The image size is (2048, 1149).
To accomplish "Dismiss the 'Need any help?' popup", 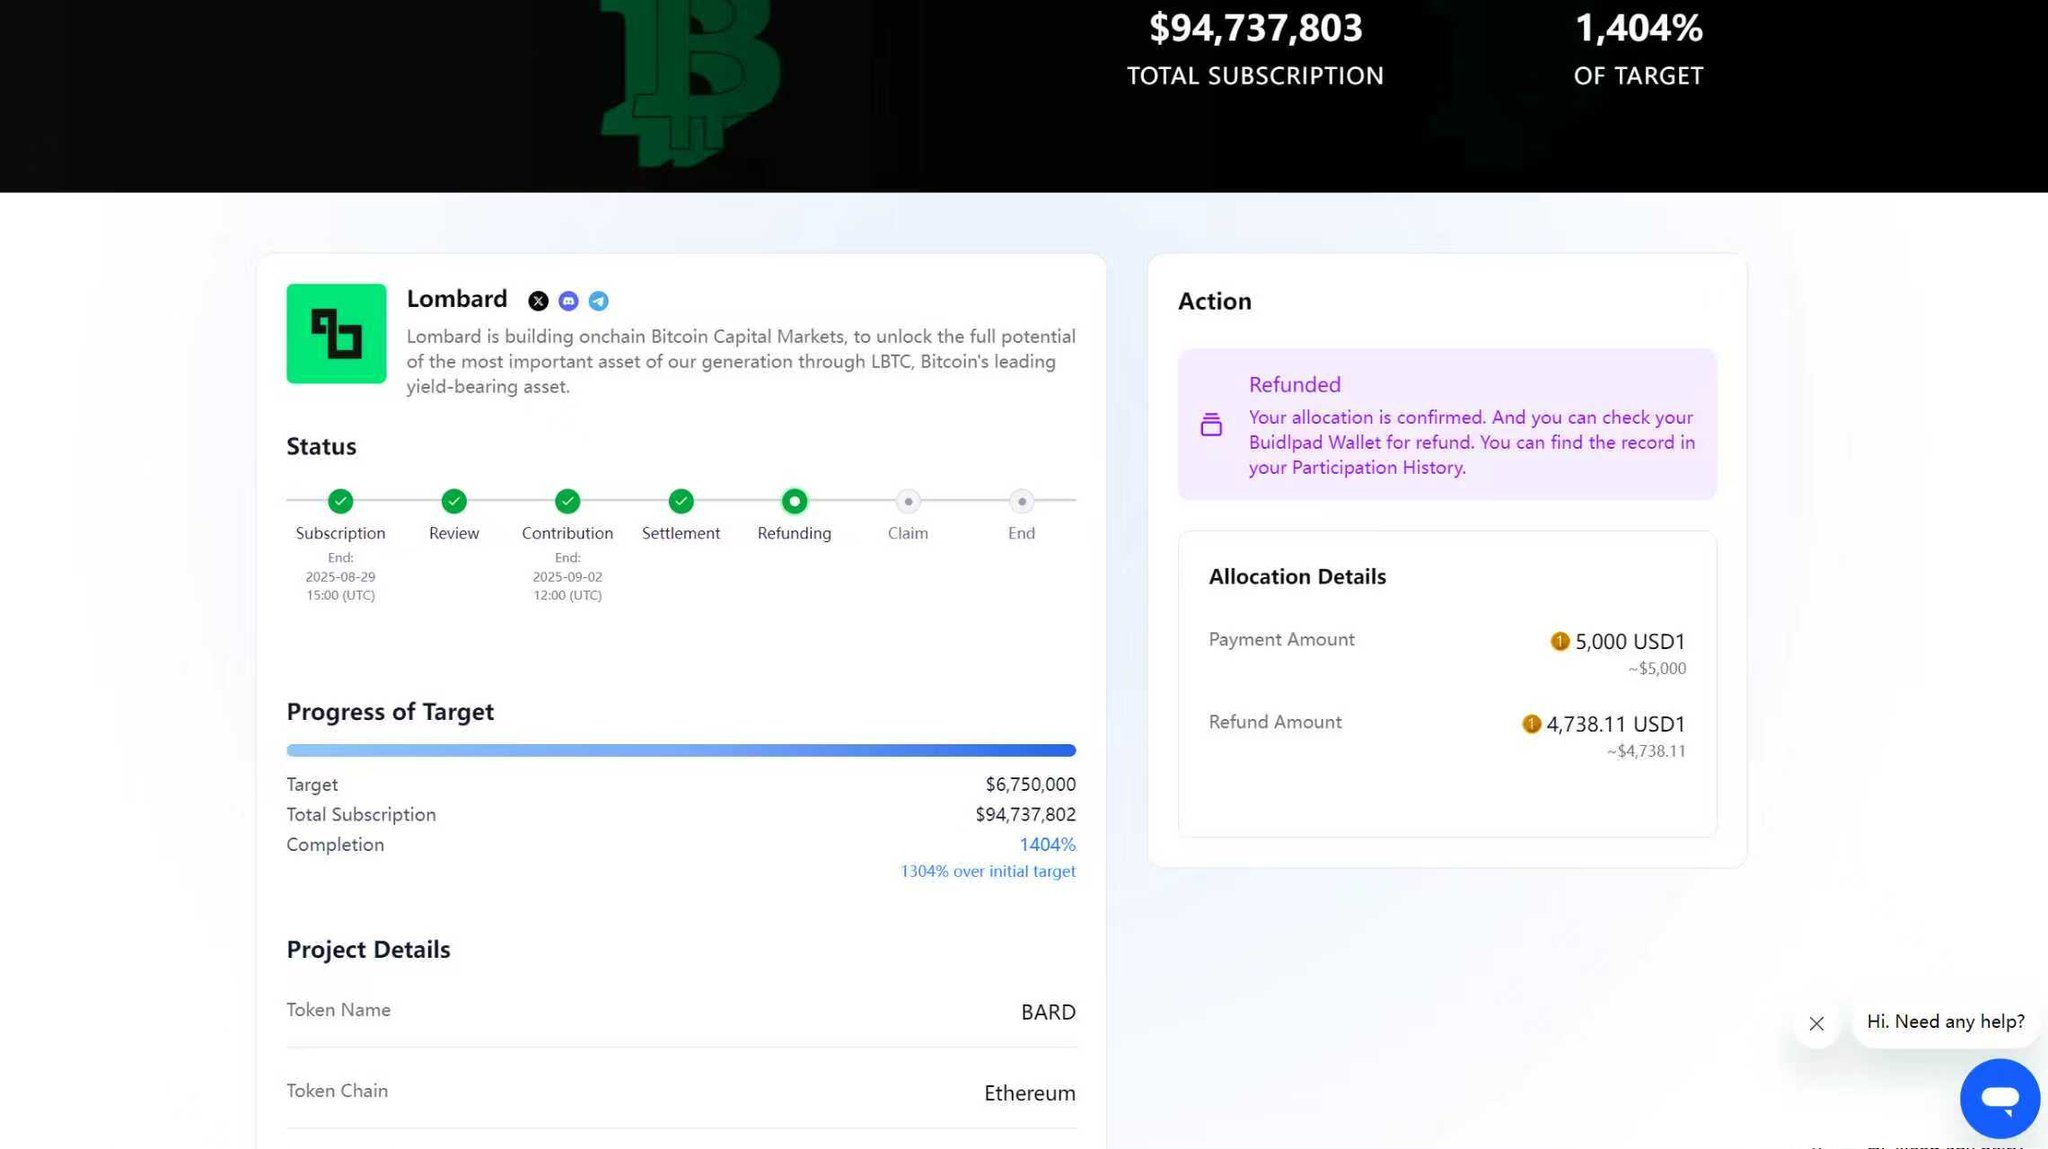I will tap(1816, 1023).
